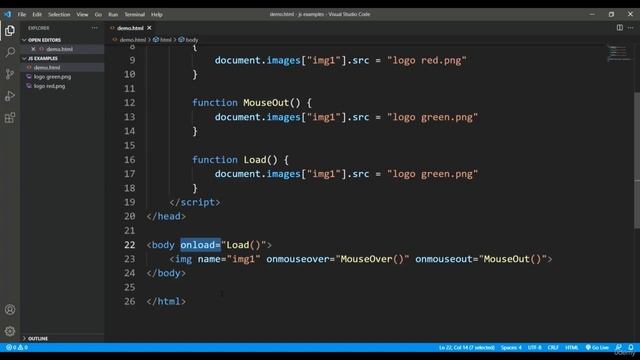
Task: Click the feedback icon in status bar
Action: click(619, 347)
